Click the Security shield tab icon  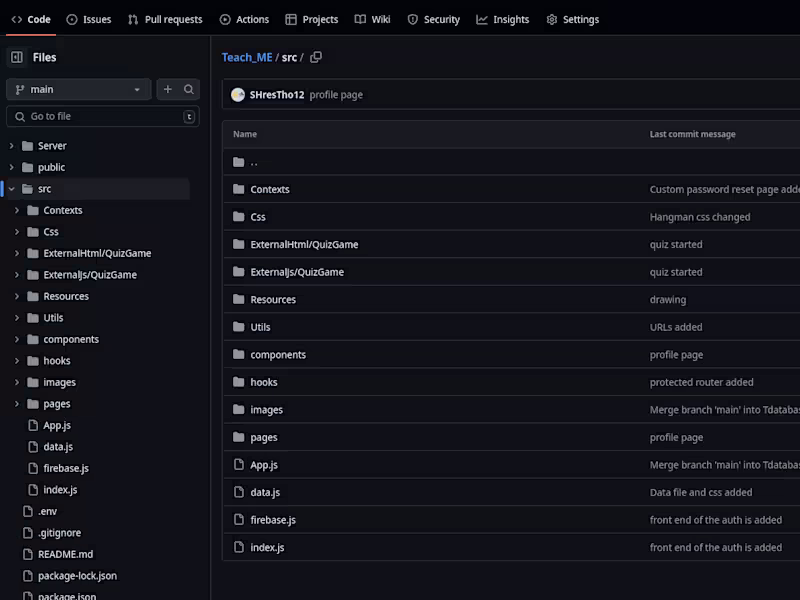(413, 19)
